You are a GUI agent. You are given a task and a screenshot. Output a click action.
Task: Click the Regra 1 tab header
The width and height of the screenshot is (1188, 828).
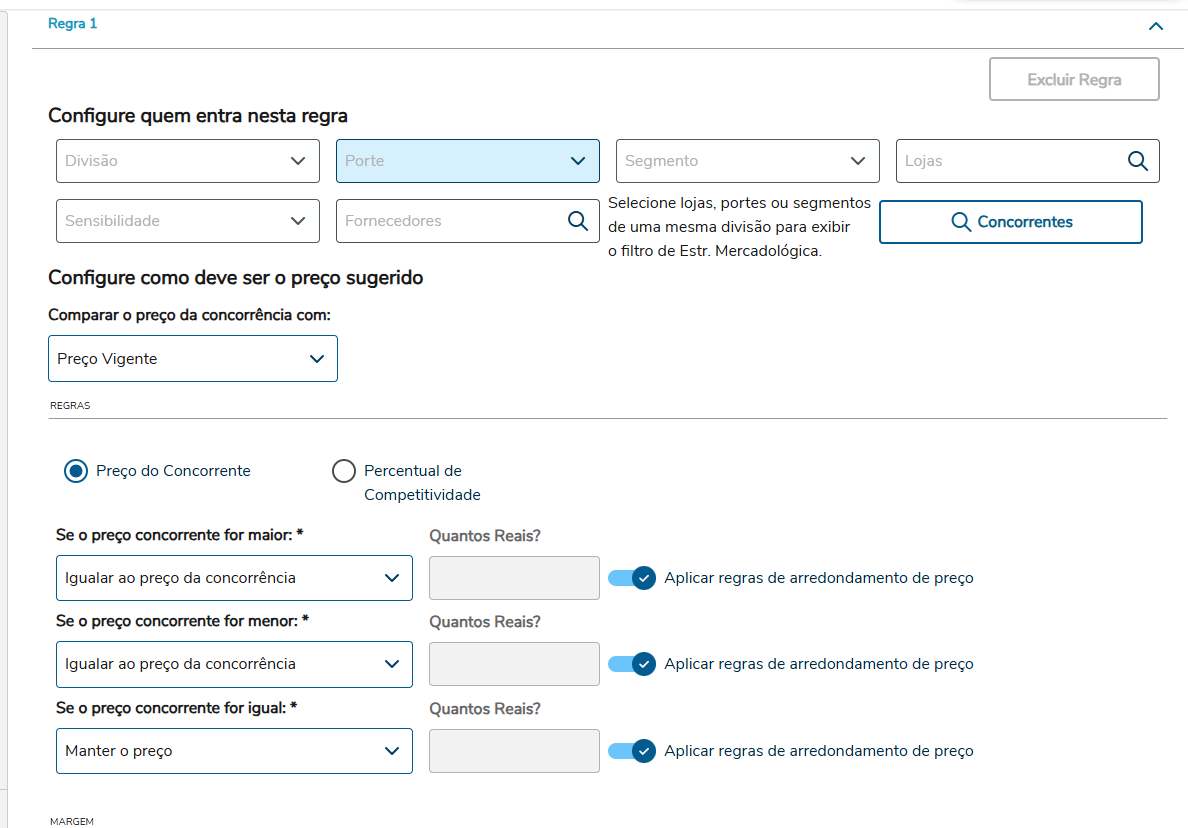pos(73,24)
